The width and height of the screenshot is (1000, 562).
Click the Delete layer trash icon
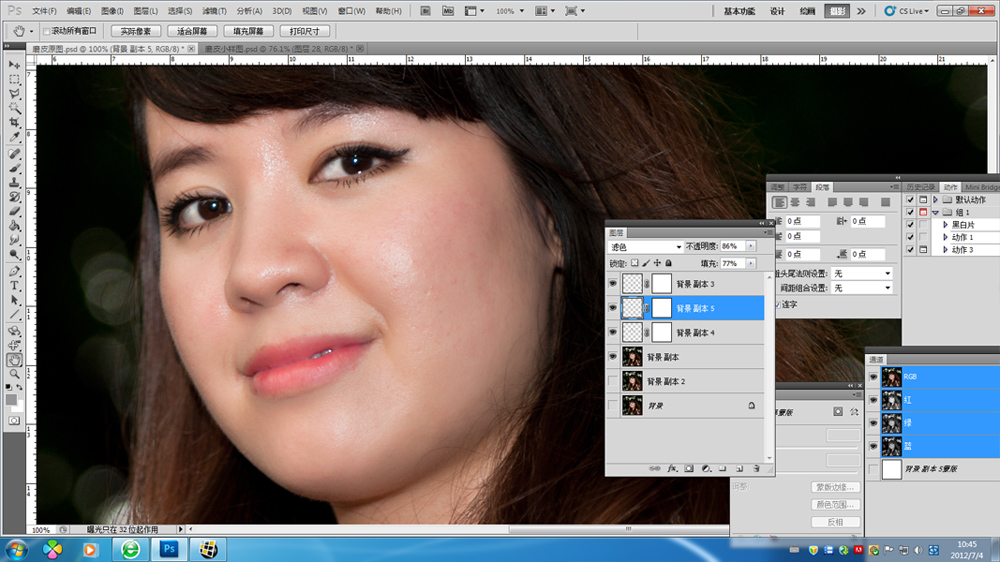click(756, 467)
